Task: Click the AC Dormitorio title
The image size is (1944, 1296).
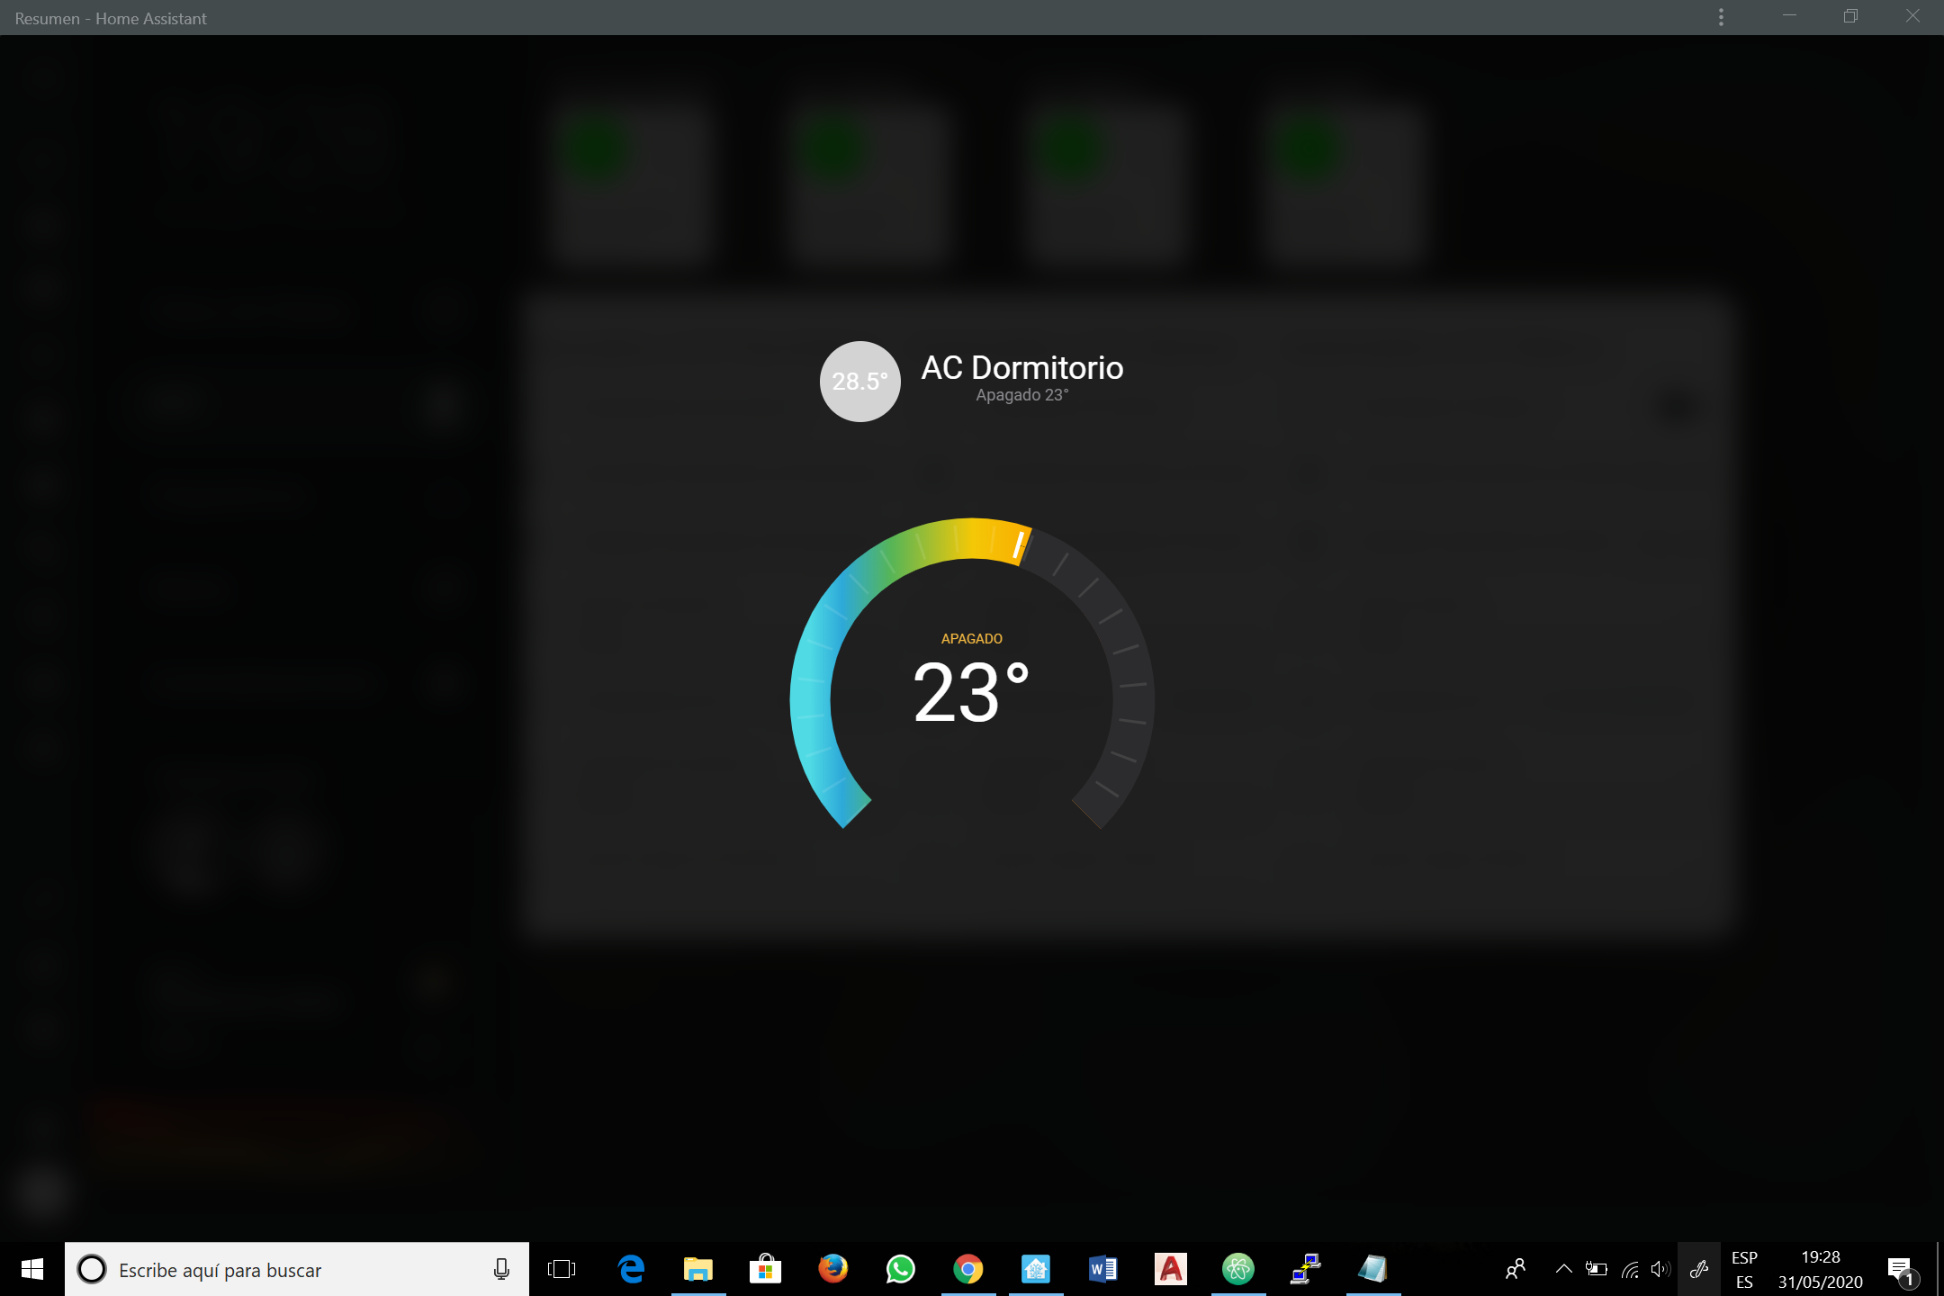Action: pos(1022,367)
